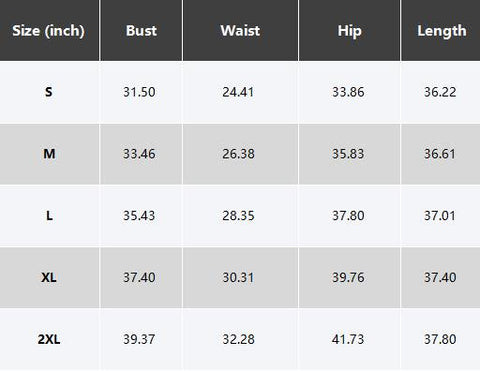The height and width of the screenshot is (371, 480).
Task: Select length value 36.61 in M row
Action: [440, 154]
